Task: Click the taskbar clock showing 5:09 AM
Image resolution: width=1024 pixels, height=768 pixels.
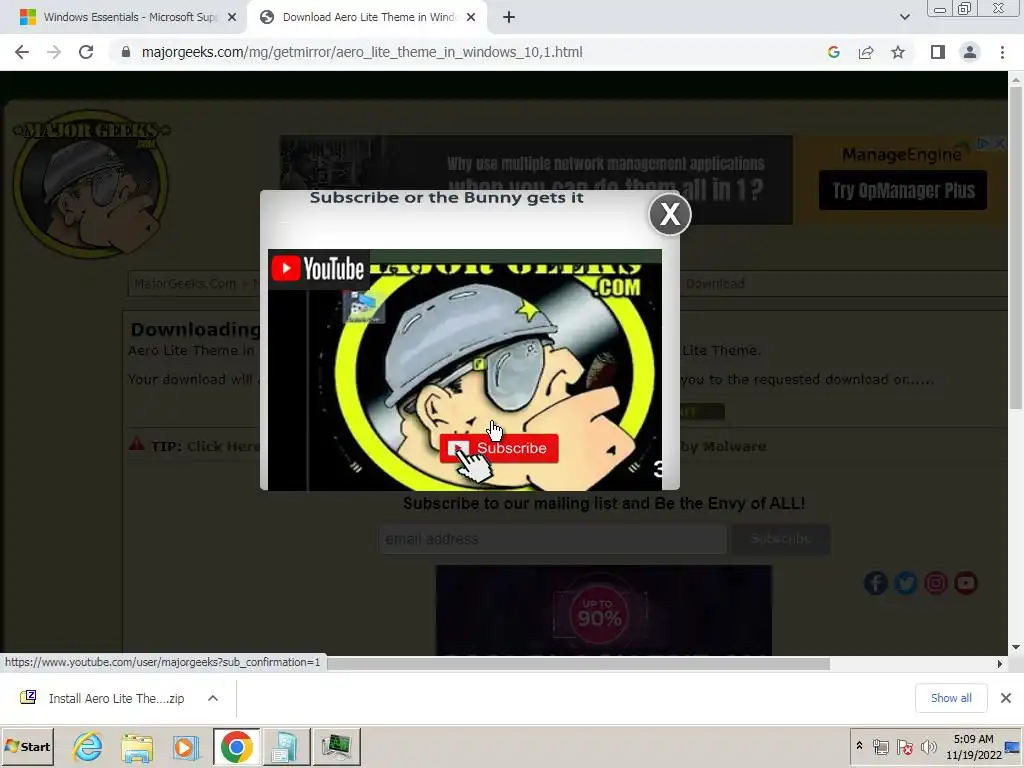Action: 973,746
